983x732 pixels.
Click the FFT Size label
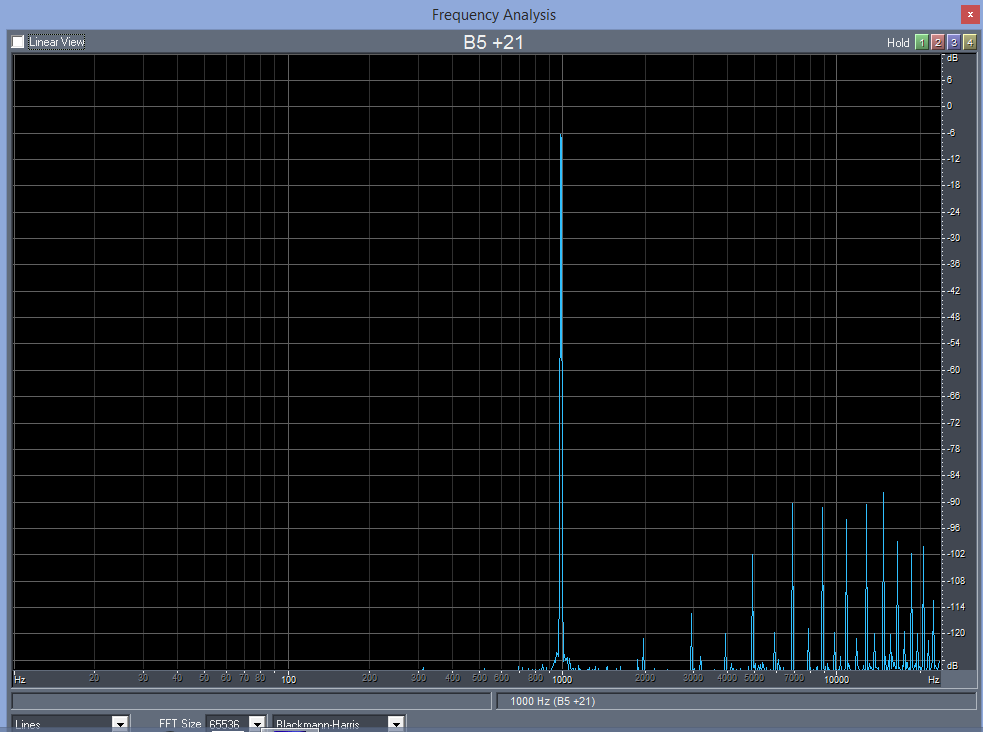coord(180,724)
